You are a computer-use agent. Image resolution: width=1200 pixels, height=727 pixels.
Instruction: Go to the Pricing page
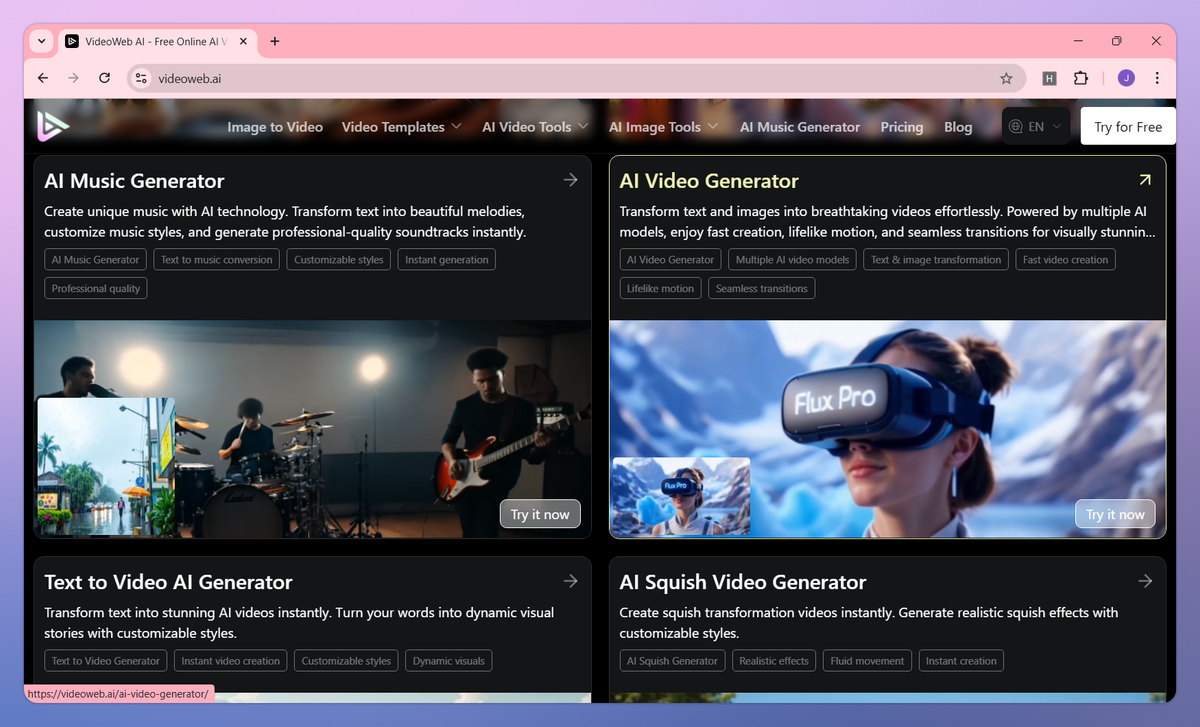(902, 127)
